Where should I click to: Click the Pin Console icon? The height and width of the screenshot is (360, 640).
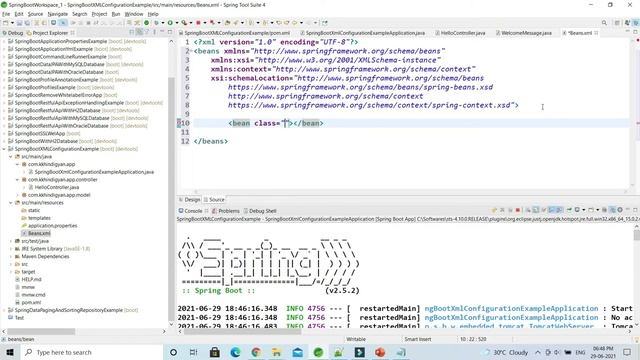point(569,210)
